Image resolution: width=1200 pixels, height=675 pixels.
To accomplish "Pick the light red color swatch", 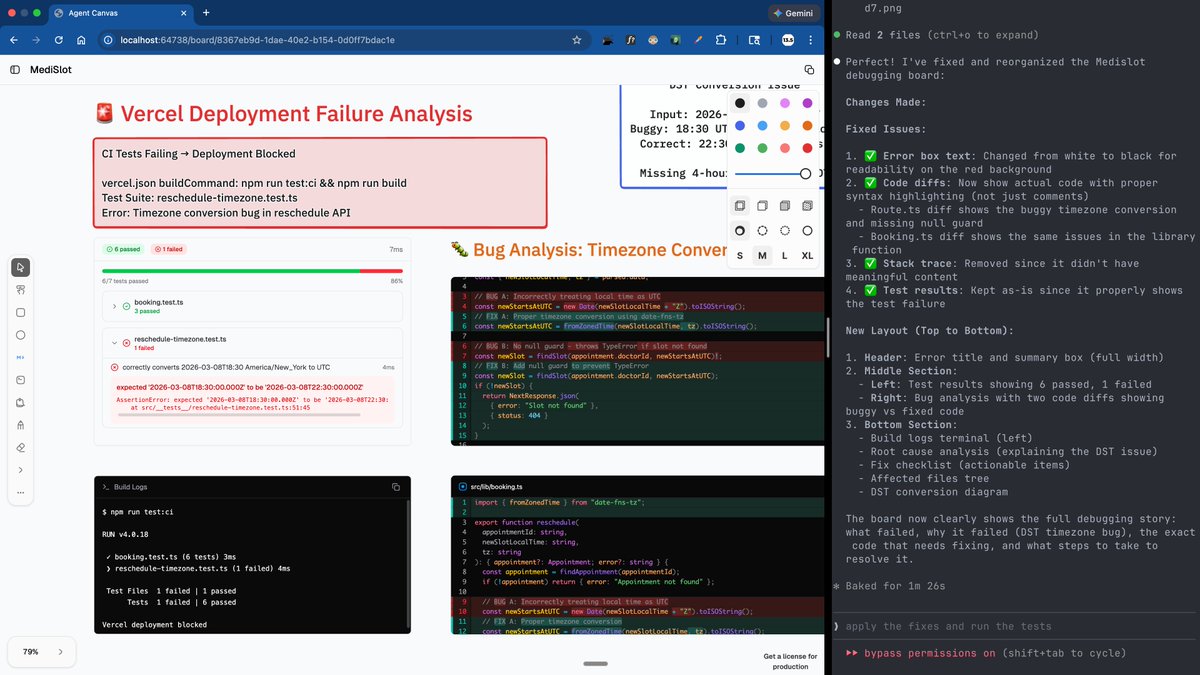I will [785, 148].
